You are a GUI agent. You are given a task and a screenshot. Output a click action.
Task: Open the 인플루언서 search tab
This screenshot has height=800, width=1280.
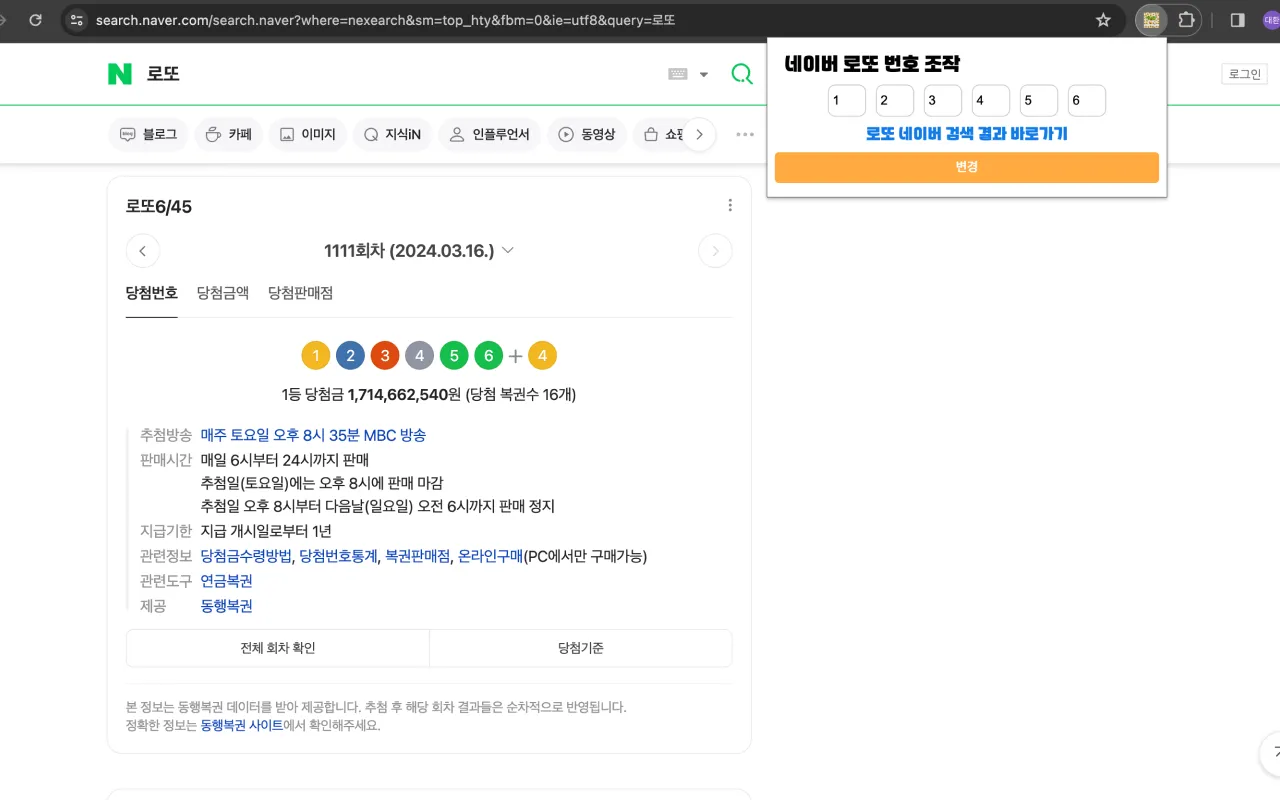(x=489, y=134)
